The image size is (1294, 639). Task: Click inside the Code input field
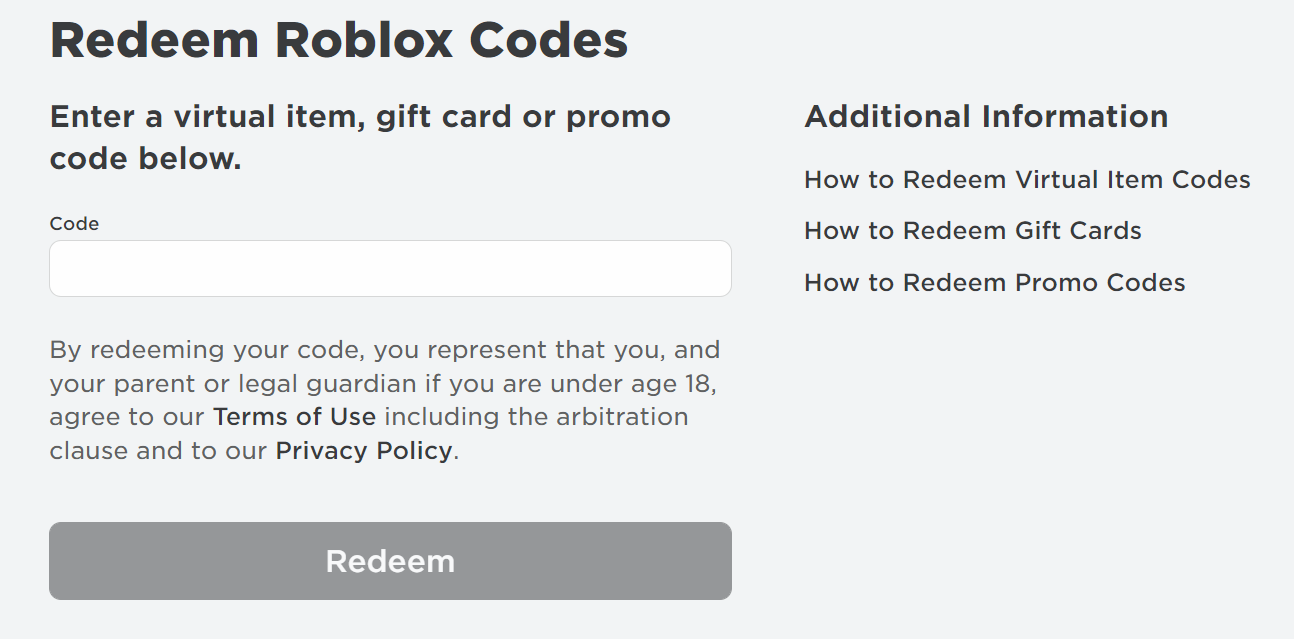390,268
